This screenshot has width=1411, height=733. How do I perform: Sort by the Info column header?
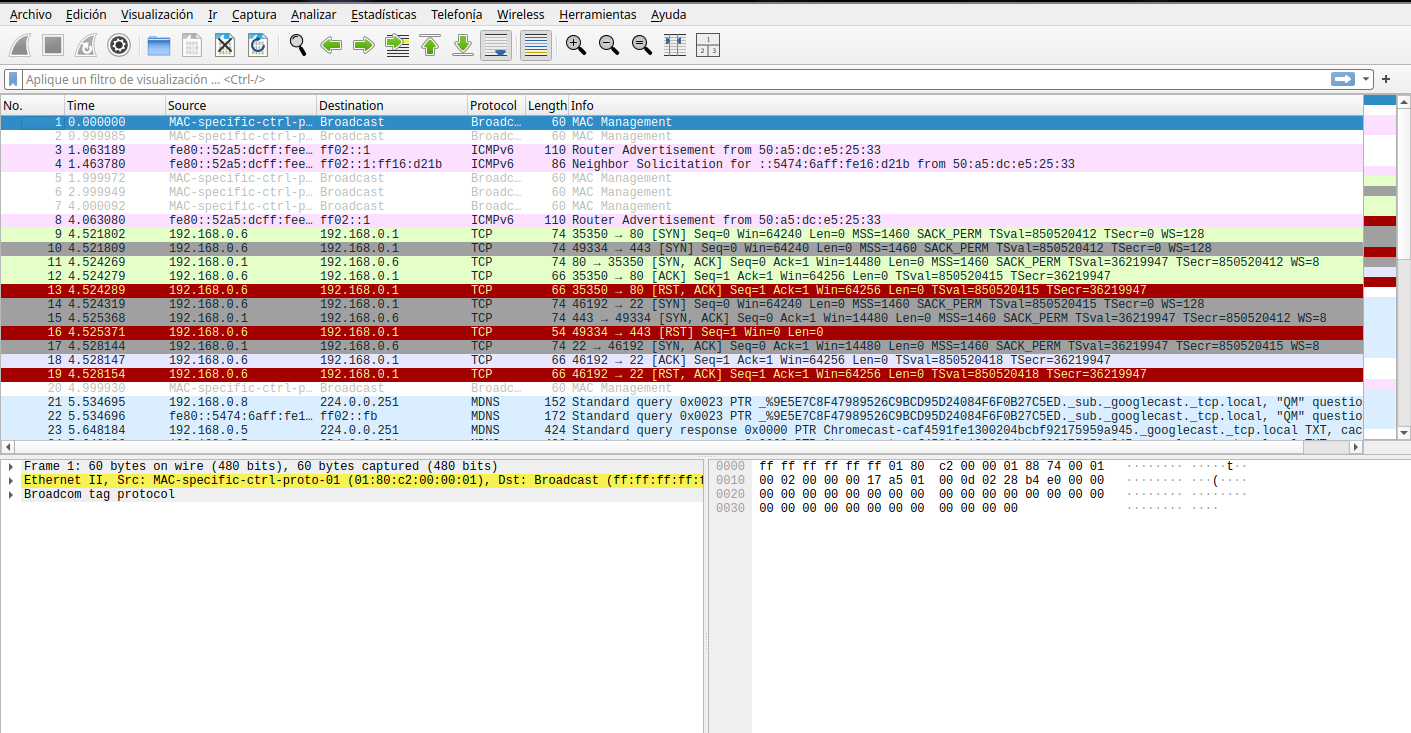[966, 105]
